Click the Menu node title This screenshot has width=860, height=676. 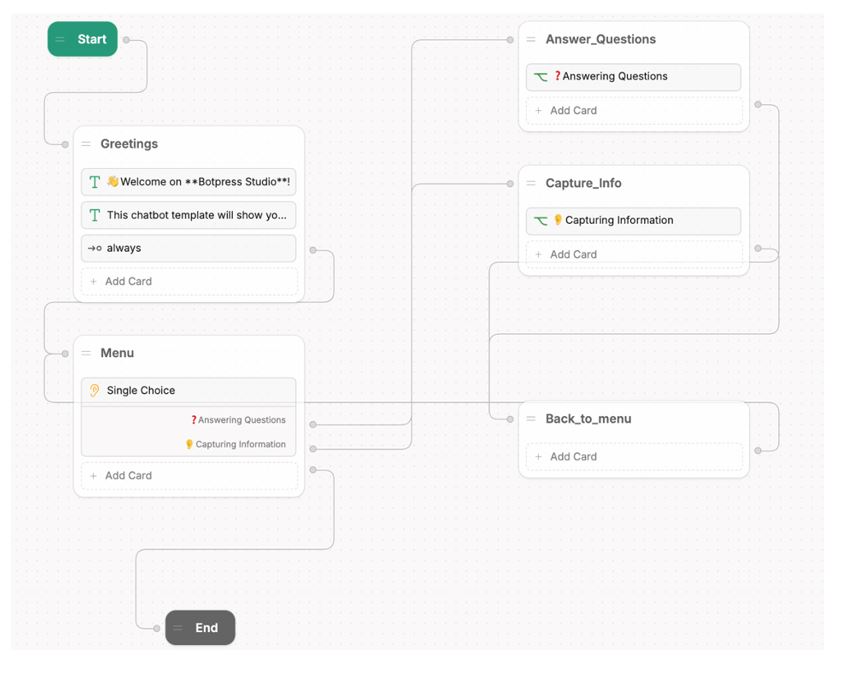pos(117,353)
